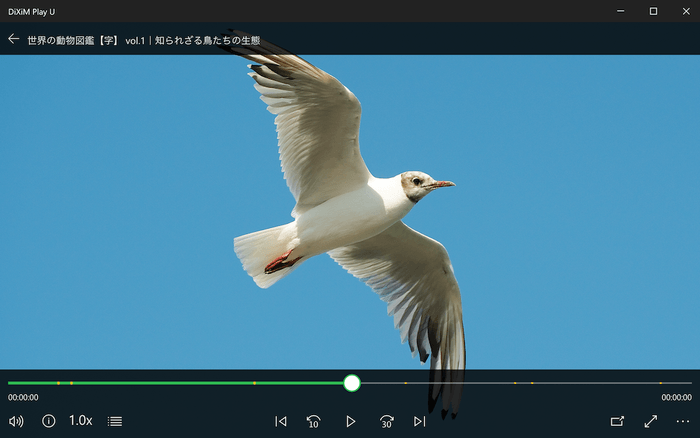Mute the audio with speaker icon
The height and width of the screenshot is (438, 700).
click(x=16, y=421)
